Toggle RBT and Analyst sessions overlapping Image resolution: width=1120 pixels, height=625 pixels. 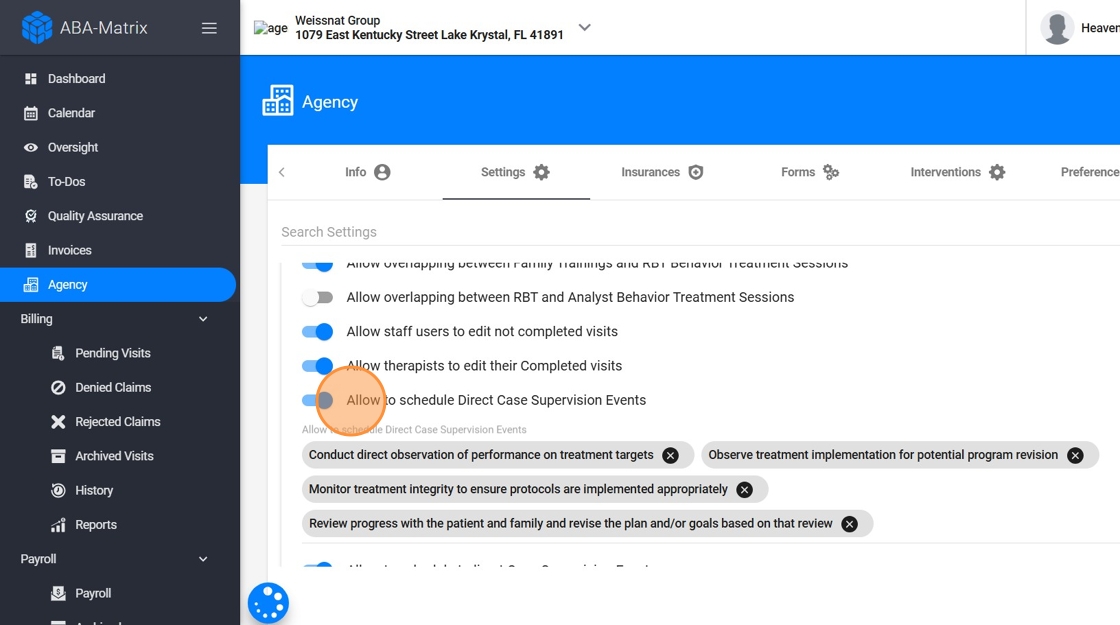pyautogui.click(x=317, y=297)
